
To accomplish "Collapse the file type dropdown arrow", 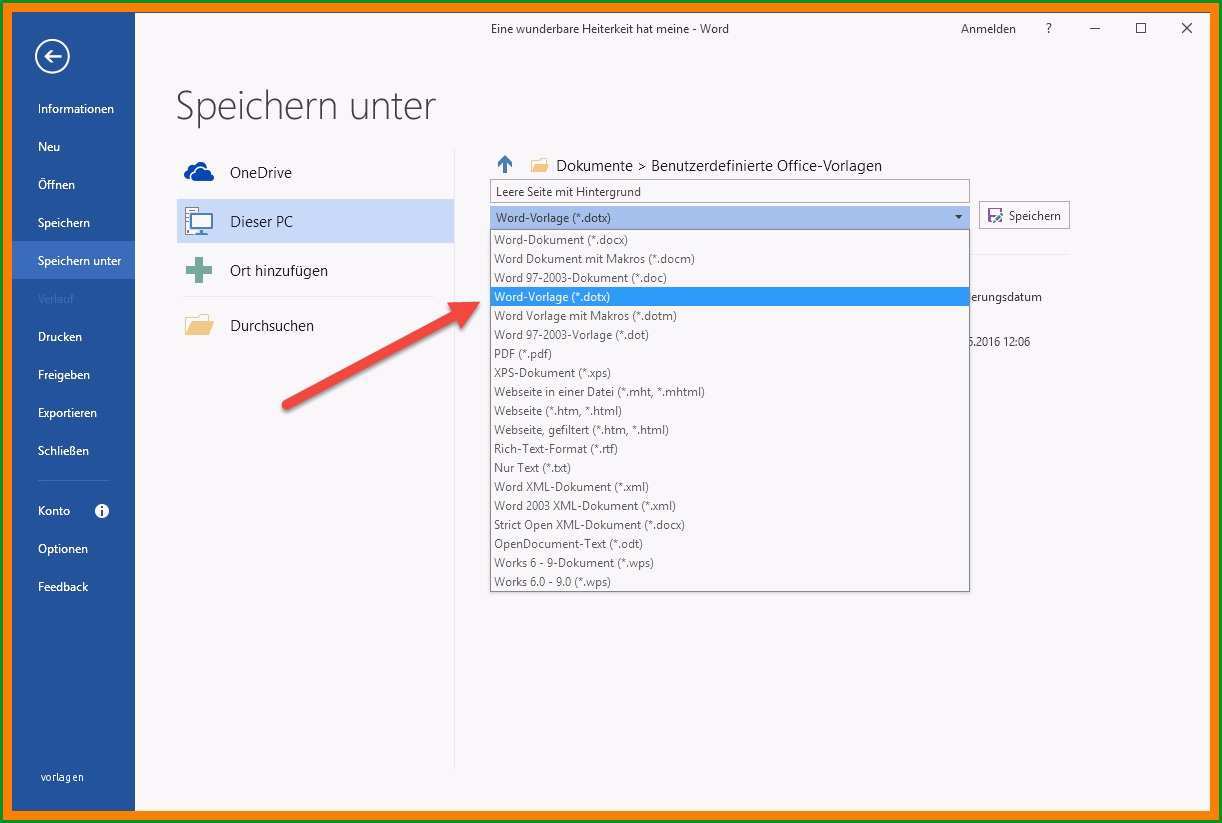I will [x=958, y=217].
